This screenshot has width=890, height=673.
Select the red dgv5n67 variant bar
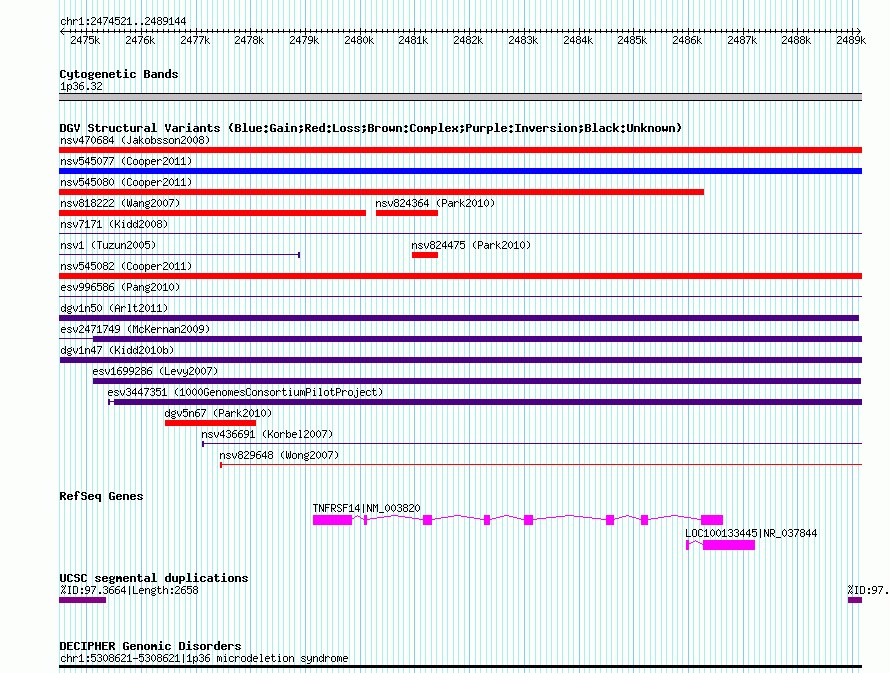211,423
